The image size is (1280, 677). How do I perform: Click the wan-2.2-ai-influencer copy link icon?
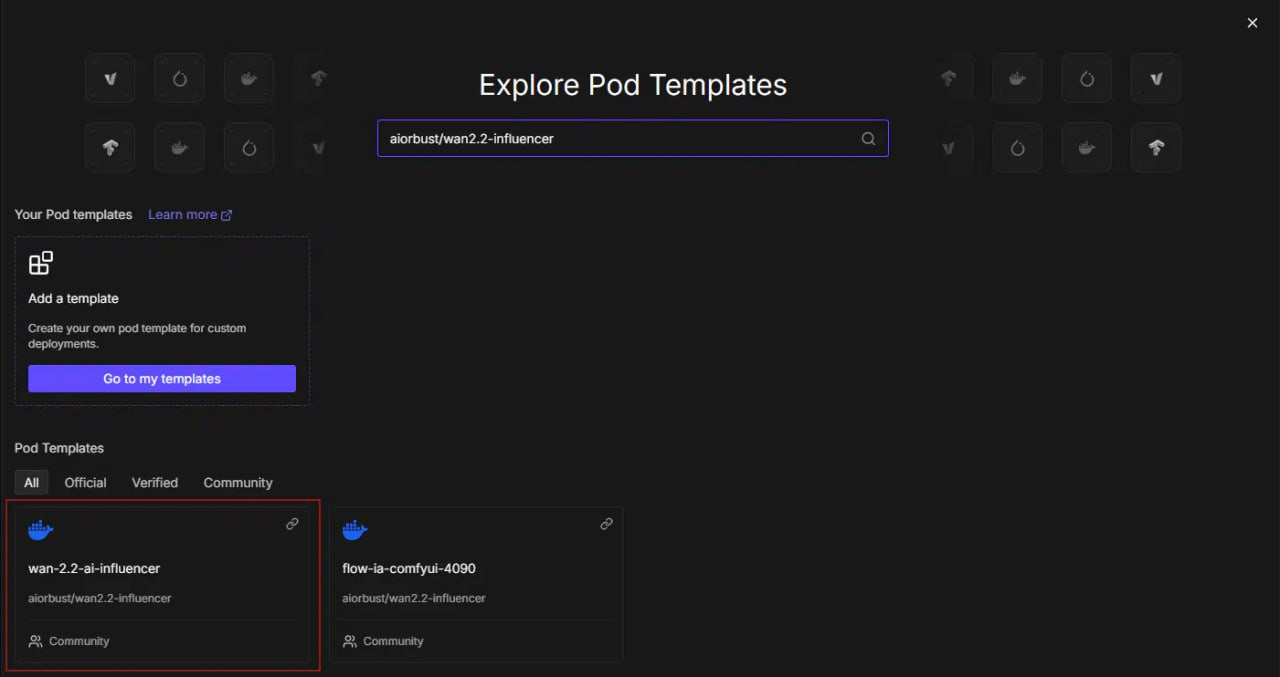tap(292, 524)
